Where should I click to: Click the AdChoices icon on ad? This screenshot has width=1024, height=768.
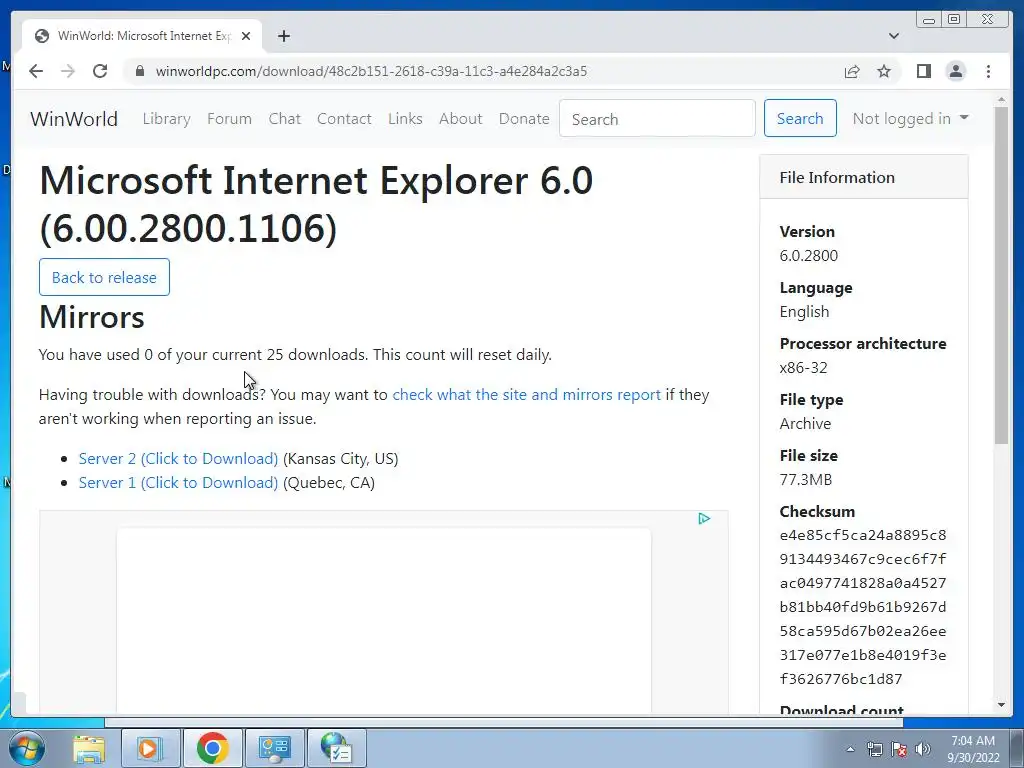click(704, 519)
